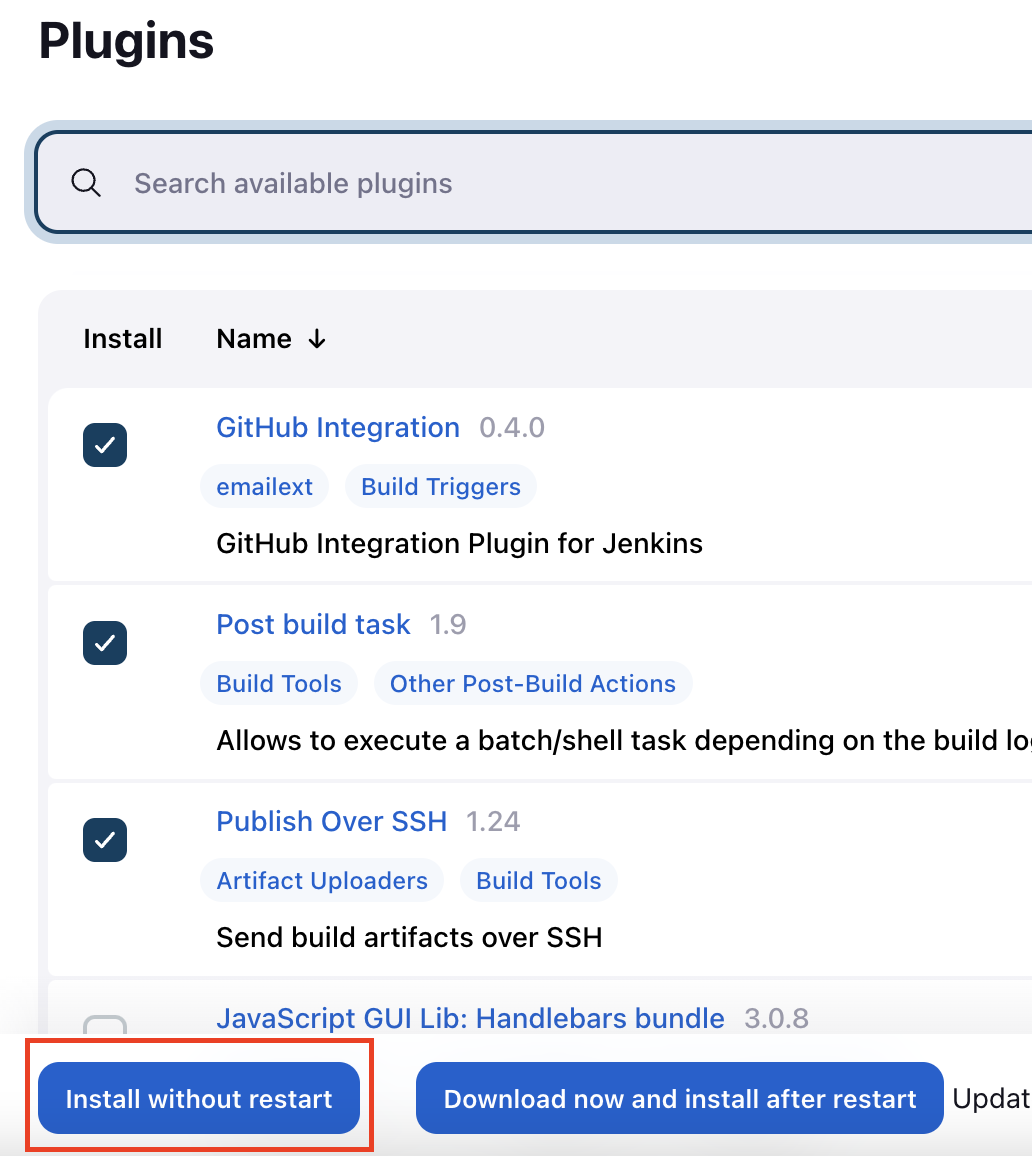Screen dimensions: 1032x1156
Task: Open JavaScript GUI Lib: Handlebars bundle link
Action: 470,1018
